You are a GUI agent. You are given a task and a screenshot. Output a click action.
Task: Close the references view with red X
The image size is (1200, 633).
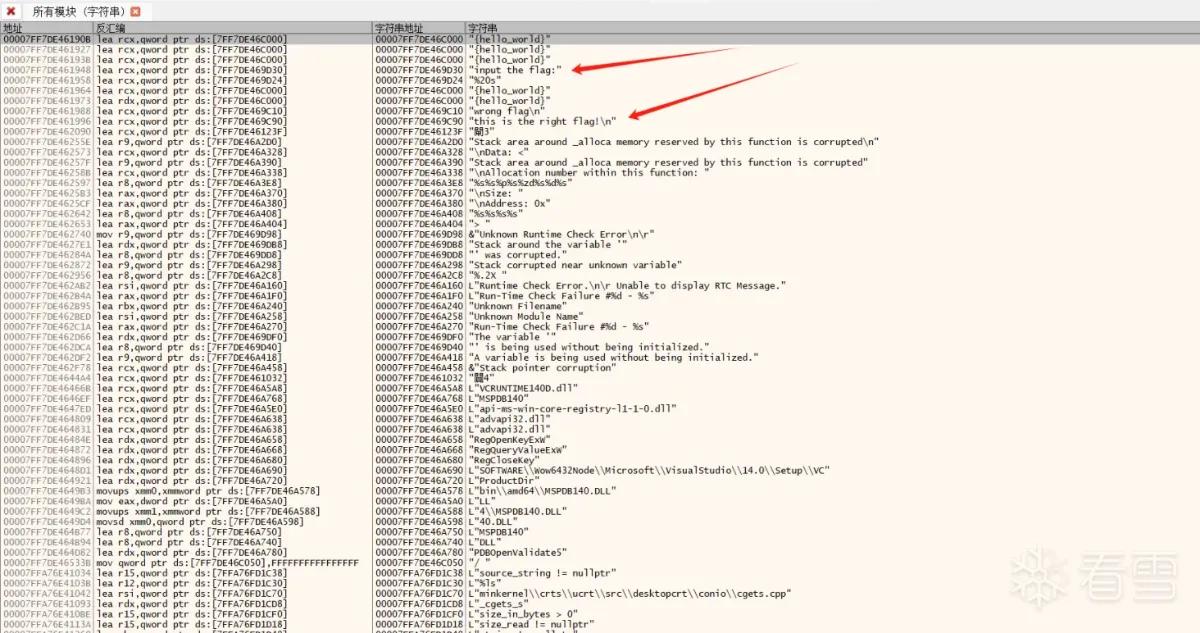pyautogui.click(x=9, y=10)
